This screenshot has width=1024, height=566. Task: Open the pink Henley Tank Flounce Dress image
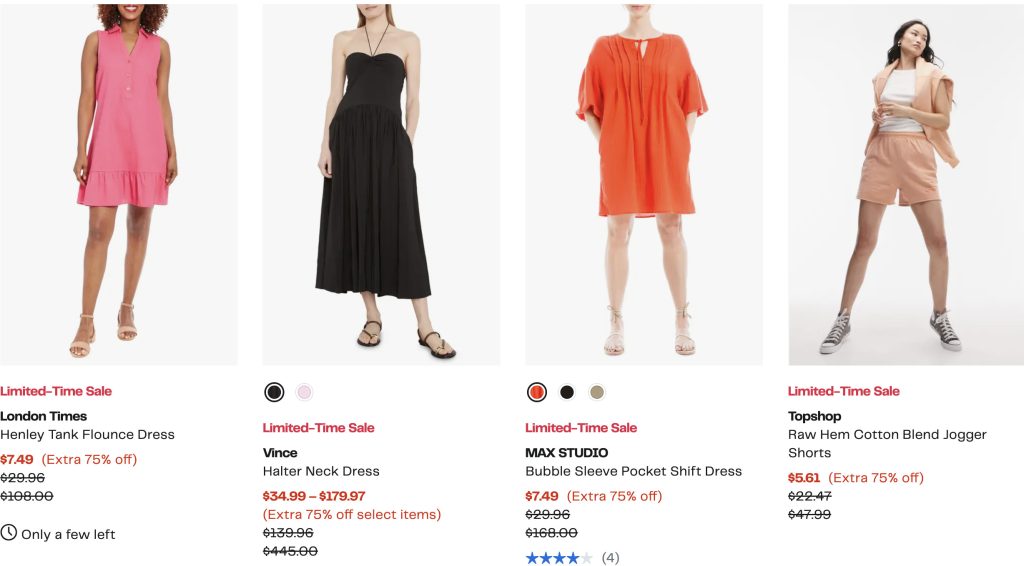[x=119, y=185]
